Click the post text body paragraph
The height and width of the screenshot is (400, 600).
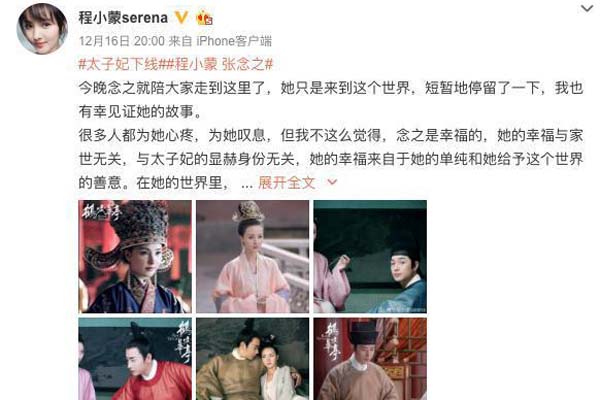pos(331,135)
